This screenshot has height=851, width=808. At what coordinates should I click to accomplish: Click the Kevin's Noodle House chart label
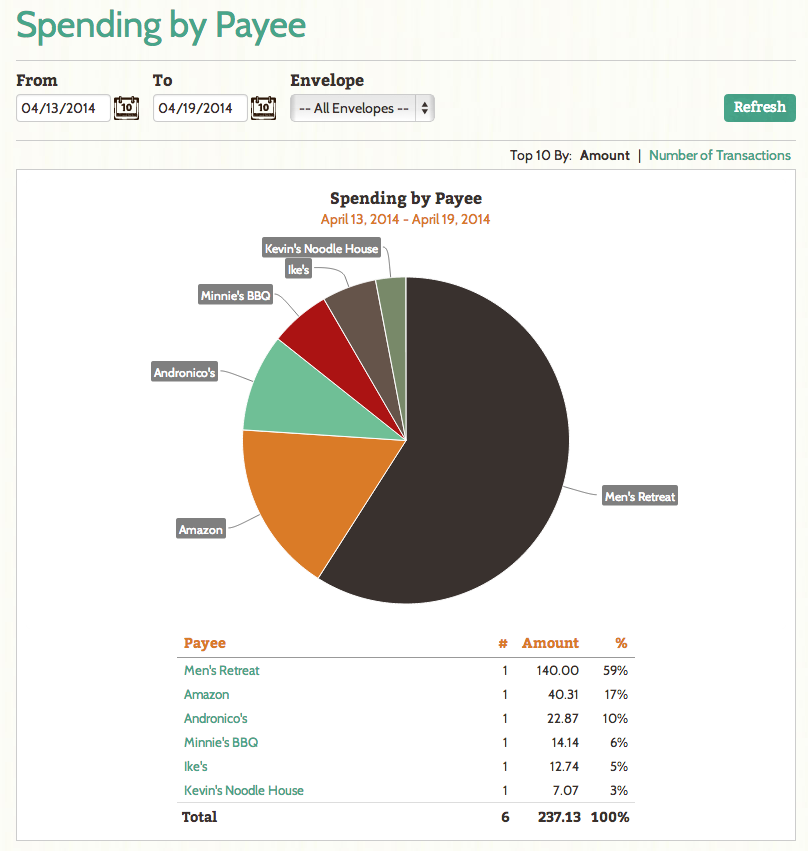(x=321, y=248)
